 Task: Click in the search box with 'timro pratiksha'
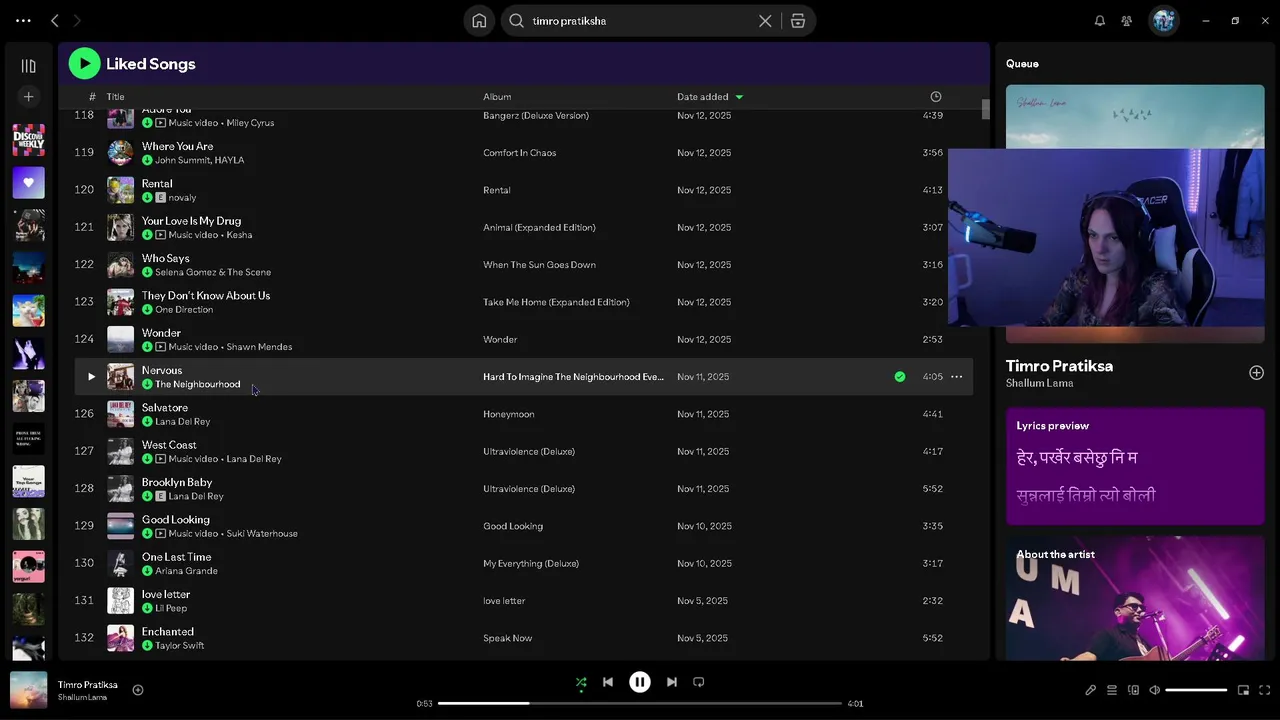click(x=640, y=21)
